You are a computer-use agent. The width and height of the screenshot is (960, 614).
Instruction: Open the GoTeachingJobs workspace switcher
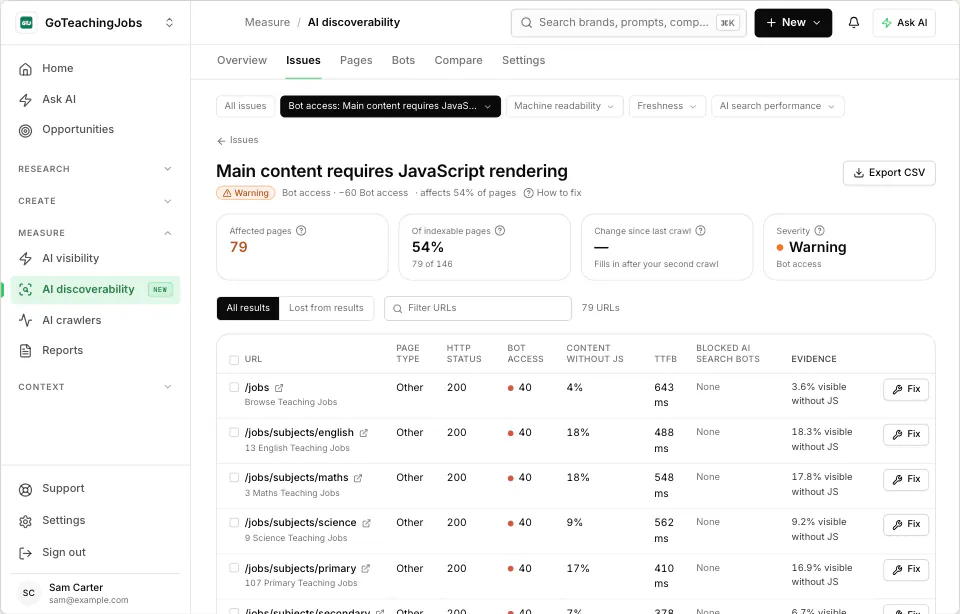pos(170,23)
